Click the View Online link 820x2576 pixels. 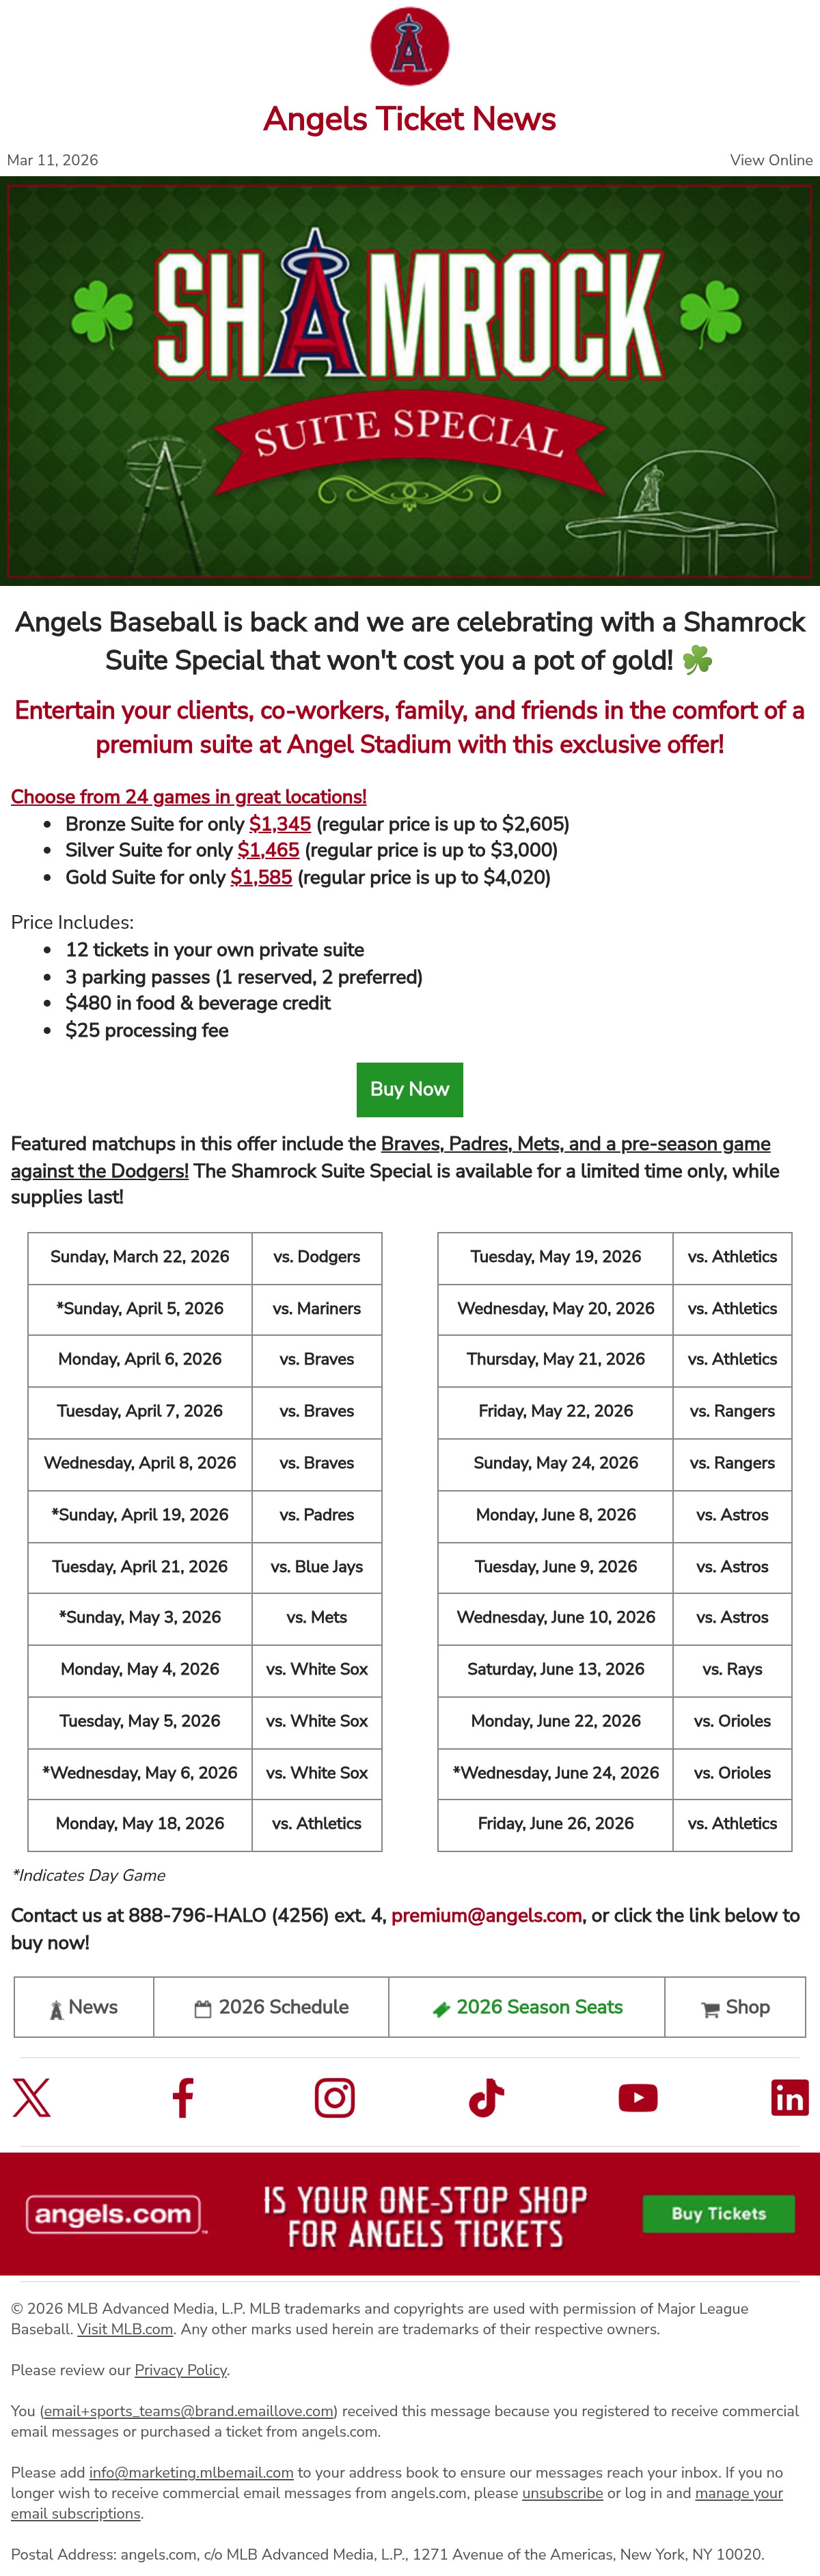(x=771, y=160)
